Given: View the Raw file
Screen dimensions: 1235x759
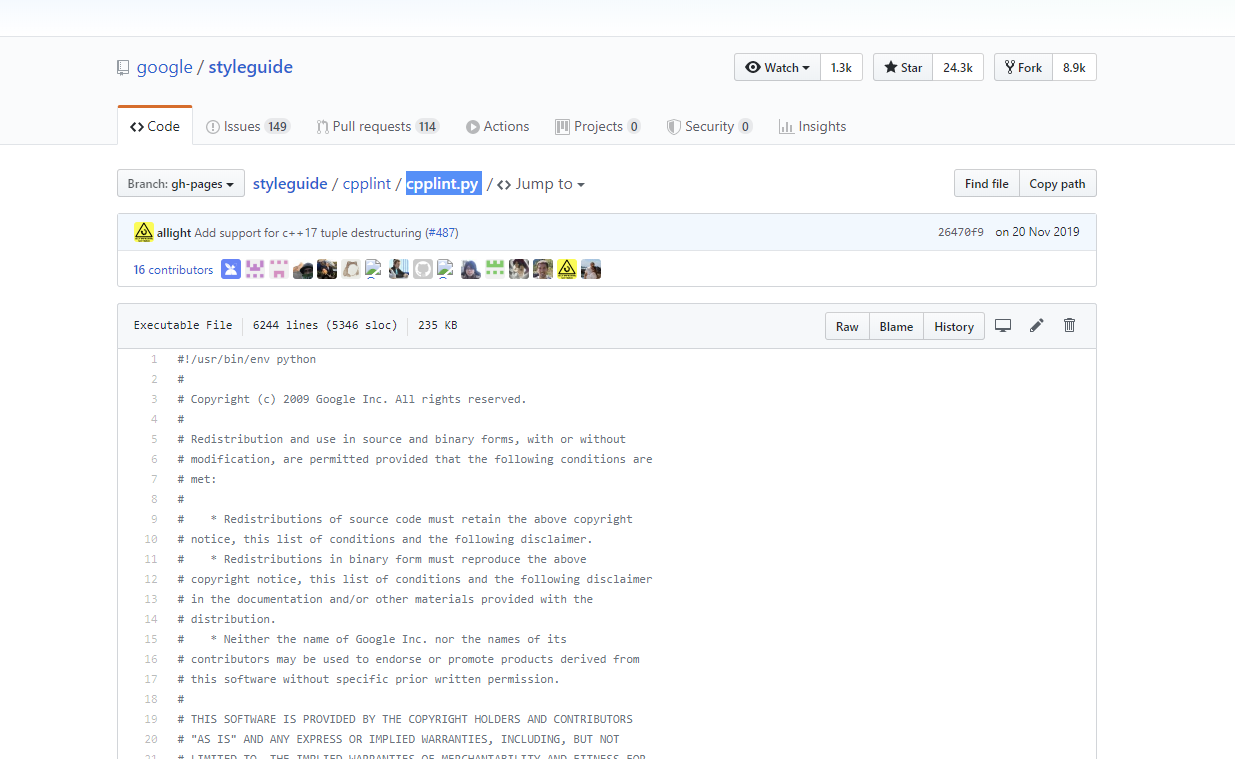Looking at the screenshot, I should (x=847, y=326).
